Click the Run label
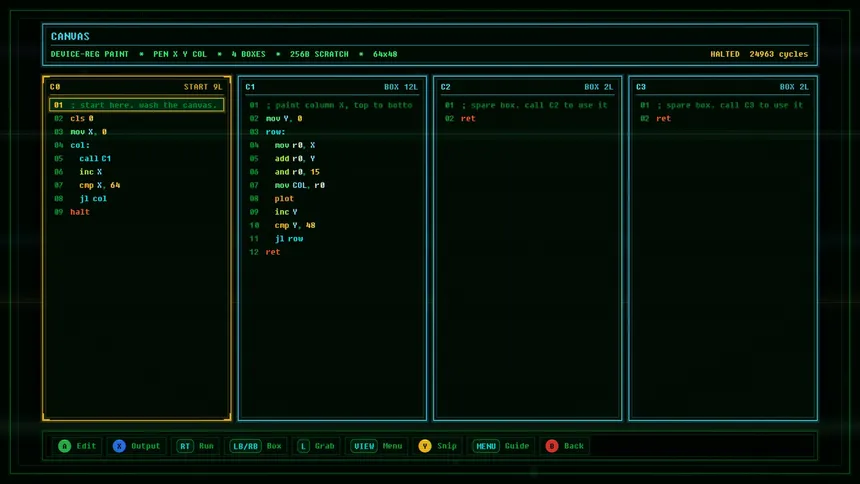This screenshot has height=484, width=860. (x=206, y=446)
